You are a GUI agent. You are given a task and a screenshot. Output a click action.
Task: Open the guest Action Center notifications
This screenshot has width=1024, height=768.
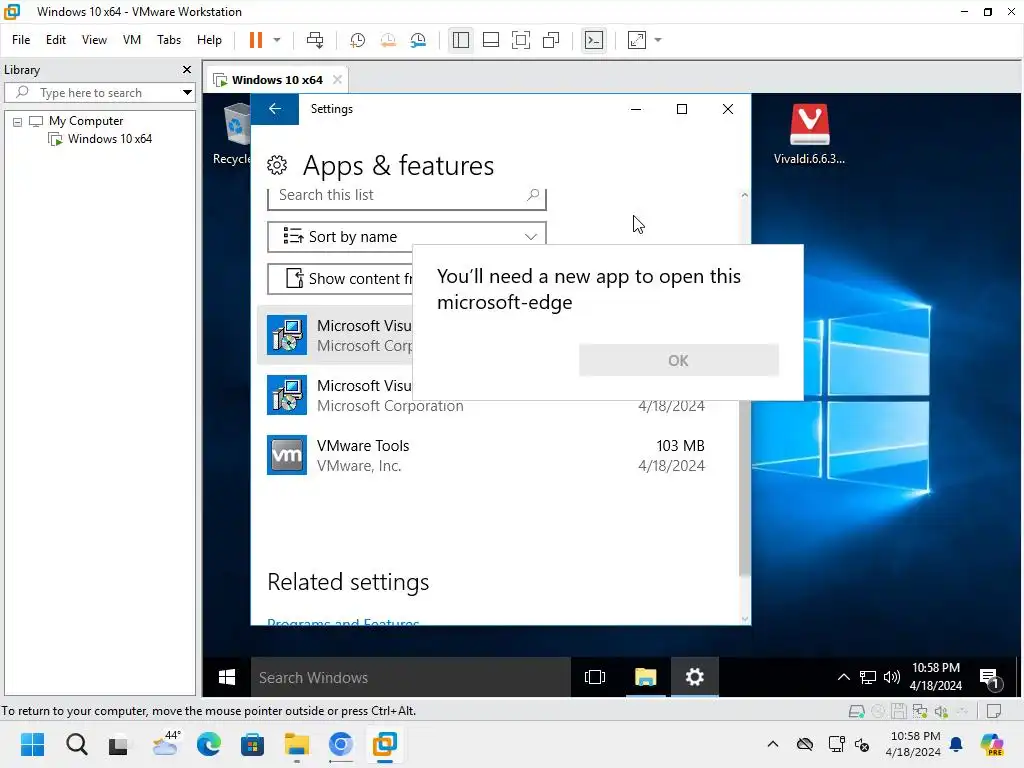[990, 679]
